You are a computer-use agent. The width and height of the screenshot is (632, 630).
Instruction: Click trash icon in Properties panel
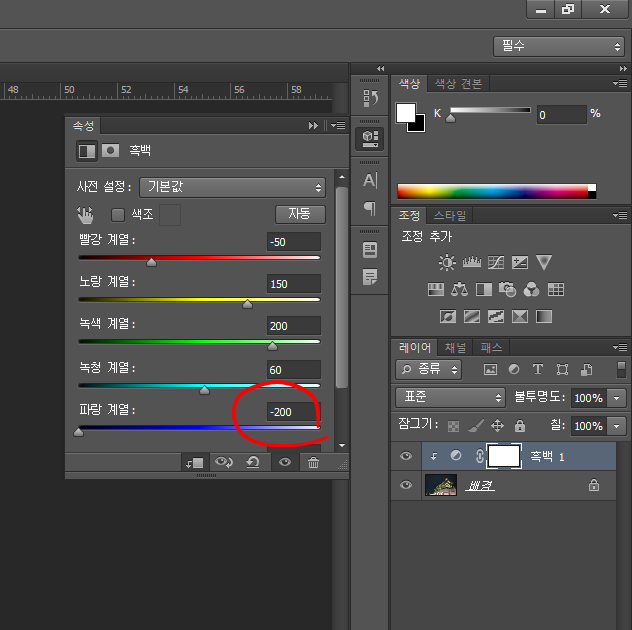(313, 462)
